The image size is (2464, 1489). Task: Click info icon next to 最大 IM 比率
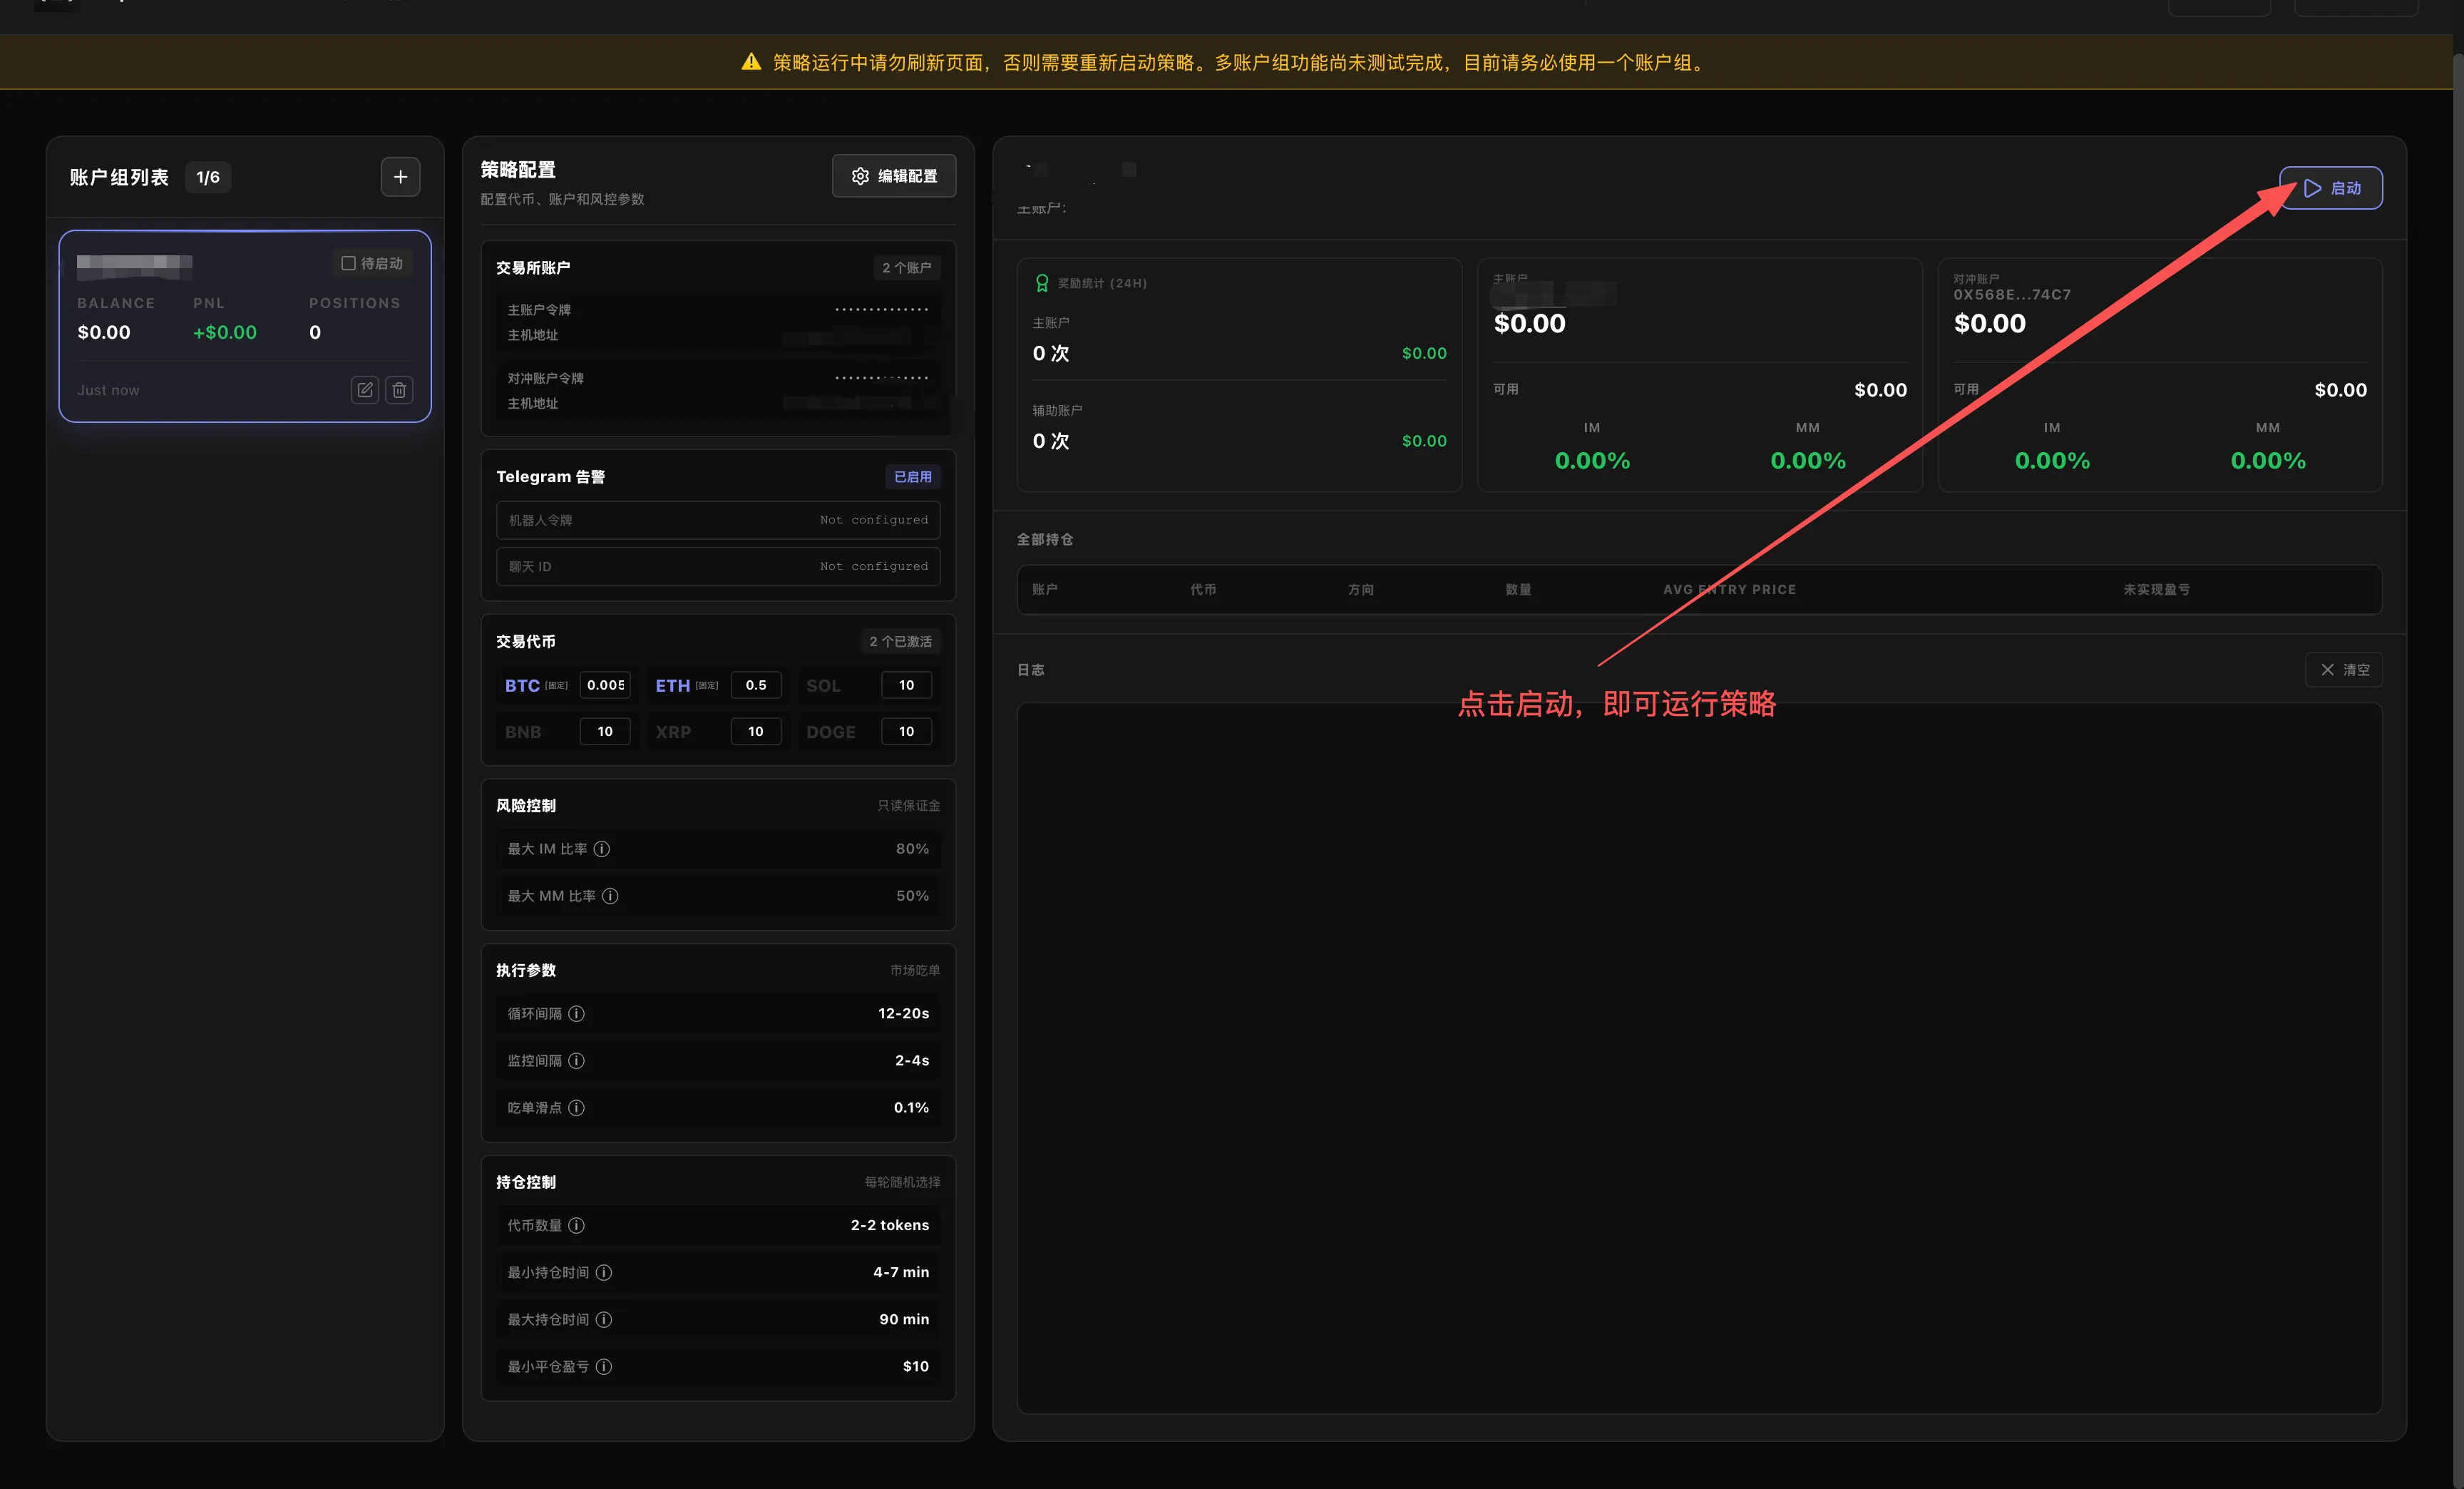pyautogui.click(x=601, y=849)
